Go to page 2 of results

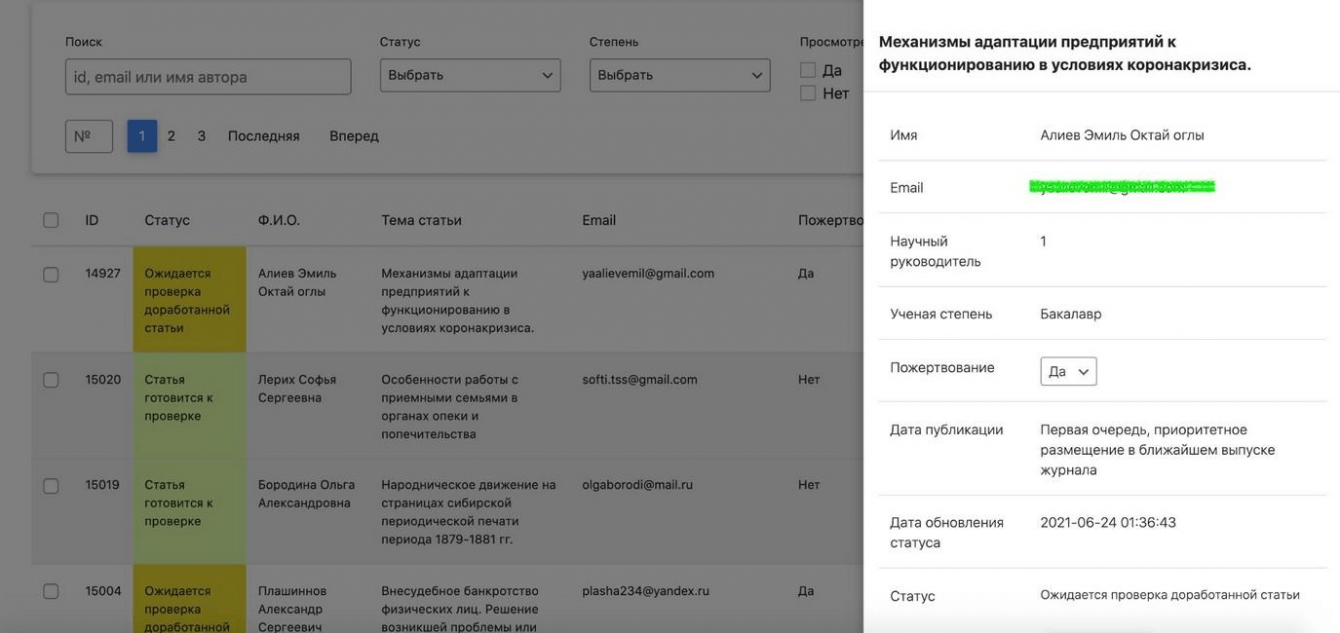pyautogui.click(x=171, y=136)
